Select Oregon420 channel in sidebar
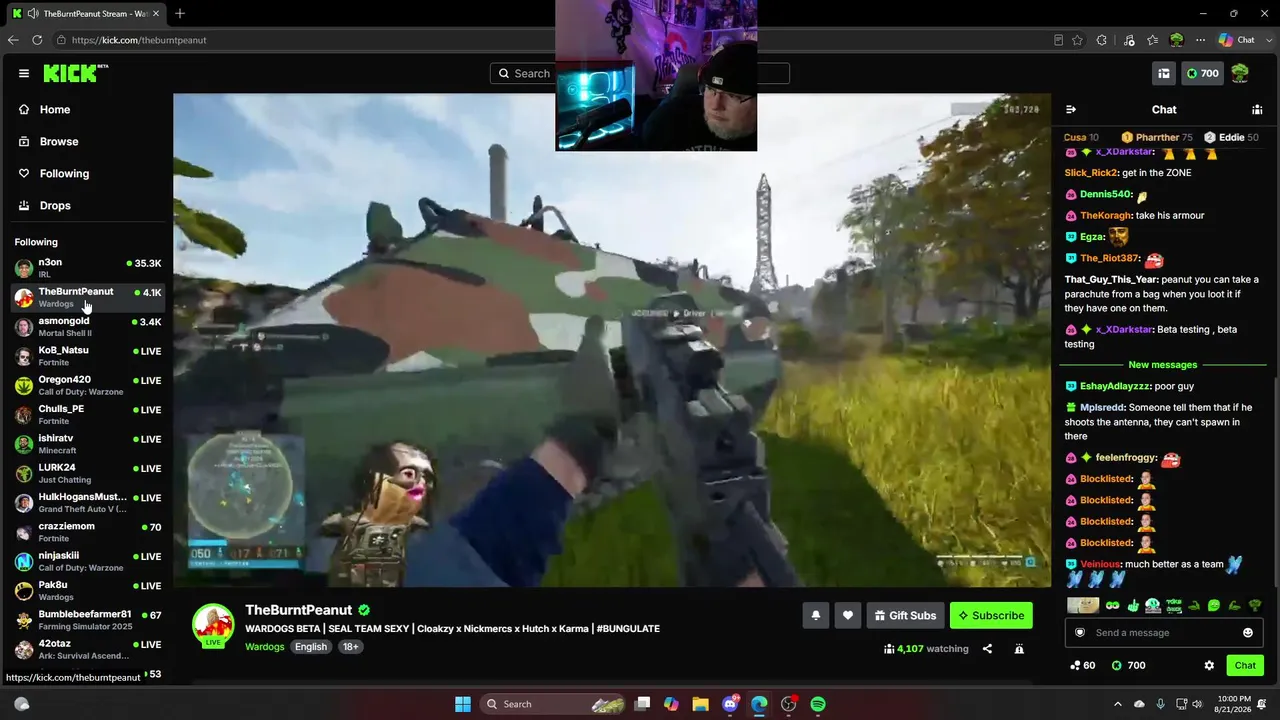This screenshot has width=1280, height=720. pos(88,385)
